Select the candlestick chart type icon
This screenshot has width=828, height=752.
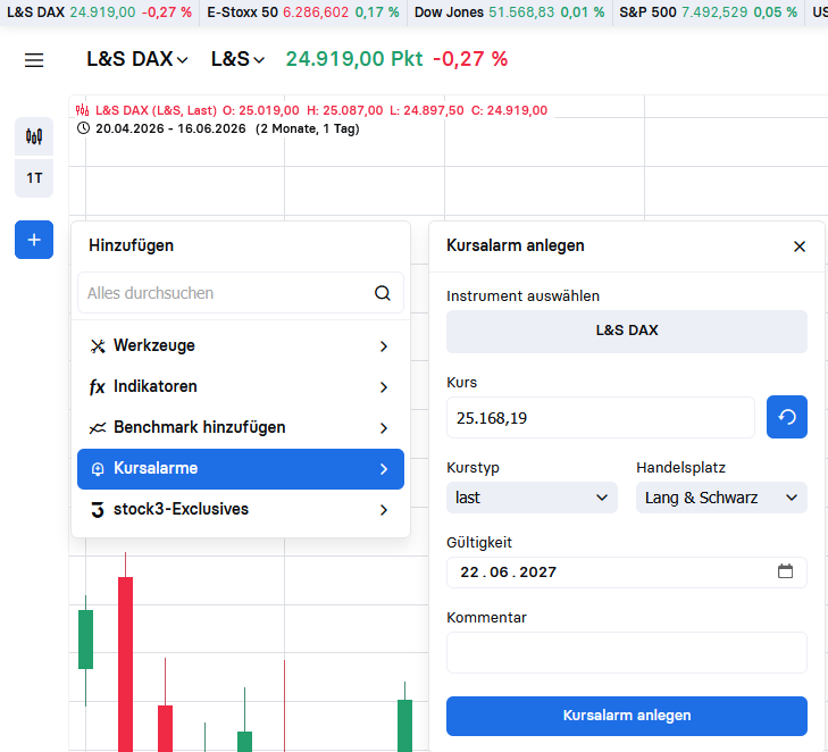(34, 137)
